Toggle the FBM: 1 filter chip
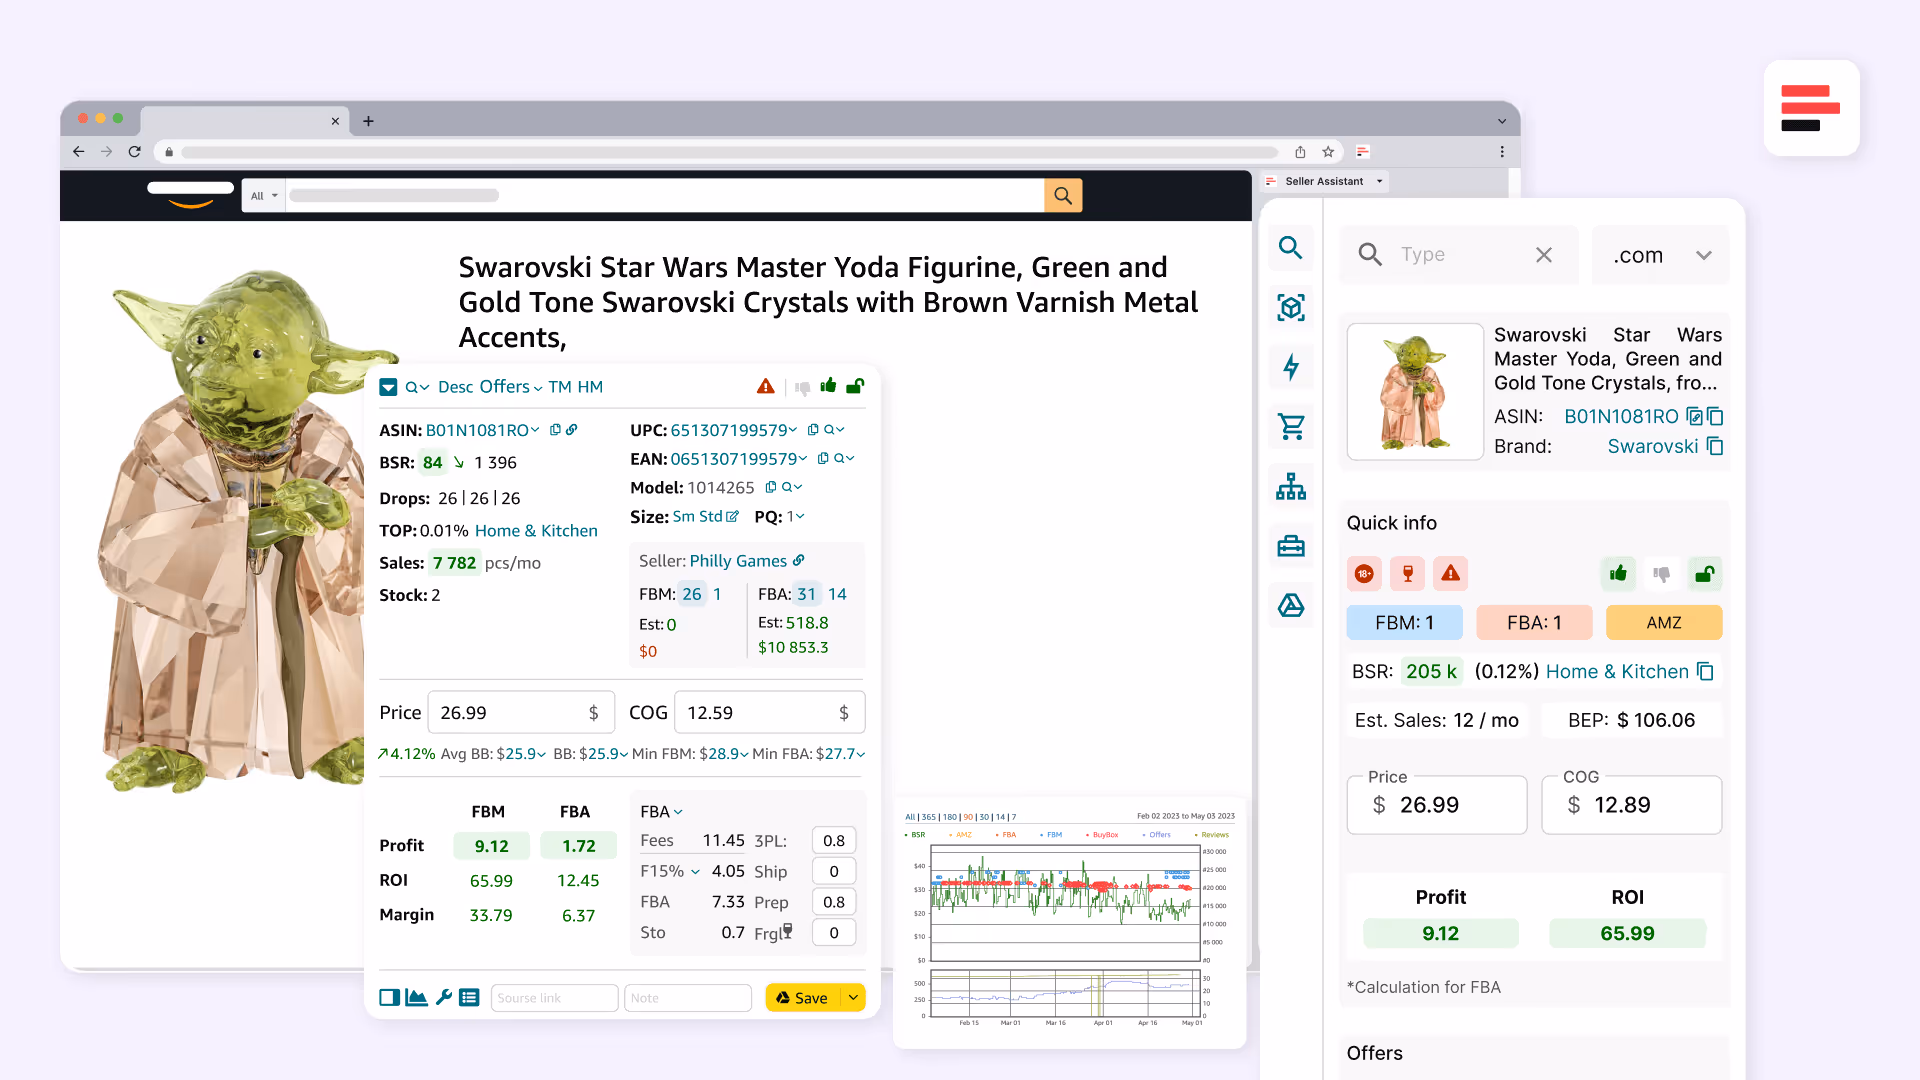This screenshot has height=1080, width=1920. (x=1404, y=623)
